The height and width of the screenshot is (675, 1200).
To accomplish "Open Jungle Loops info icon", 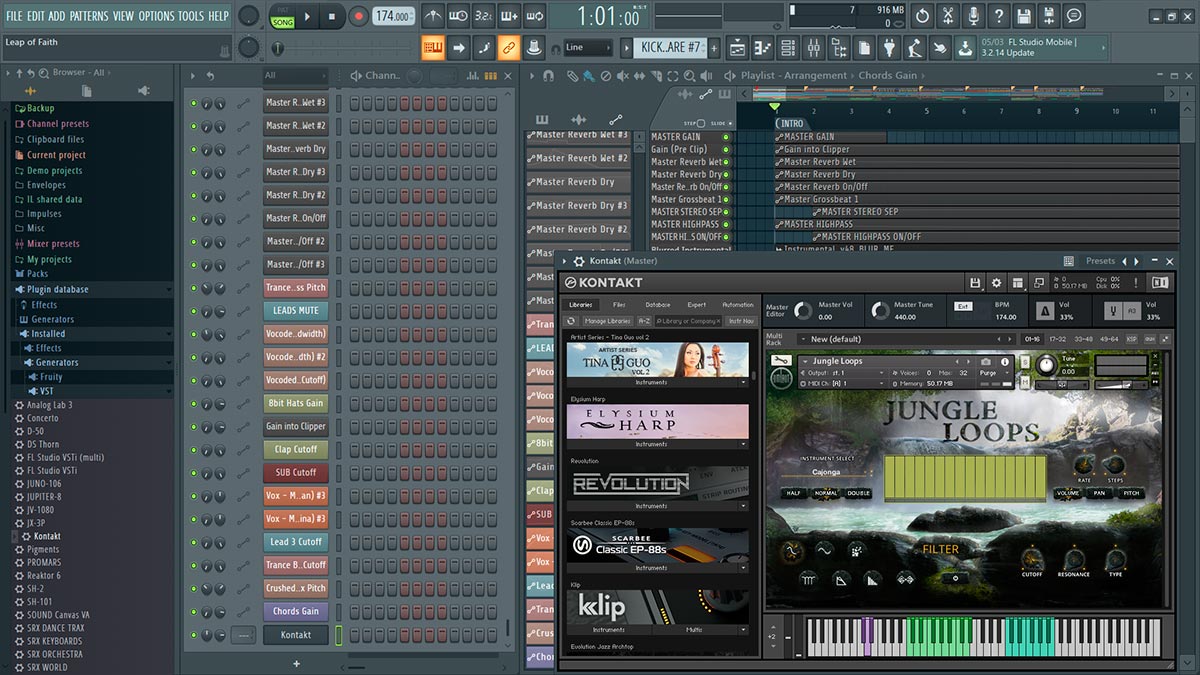I will (x=1004, y=361).
